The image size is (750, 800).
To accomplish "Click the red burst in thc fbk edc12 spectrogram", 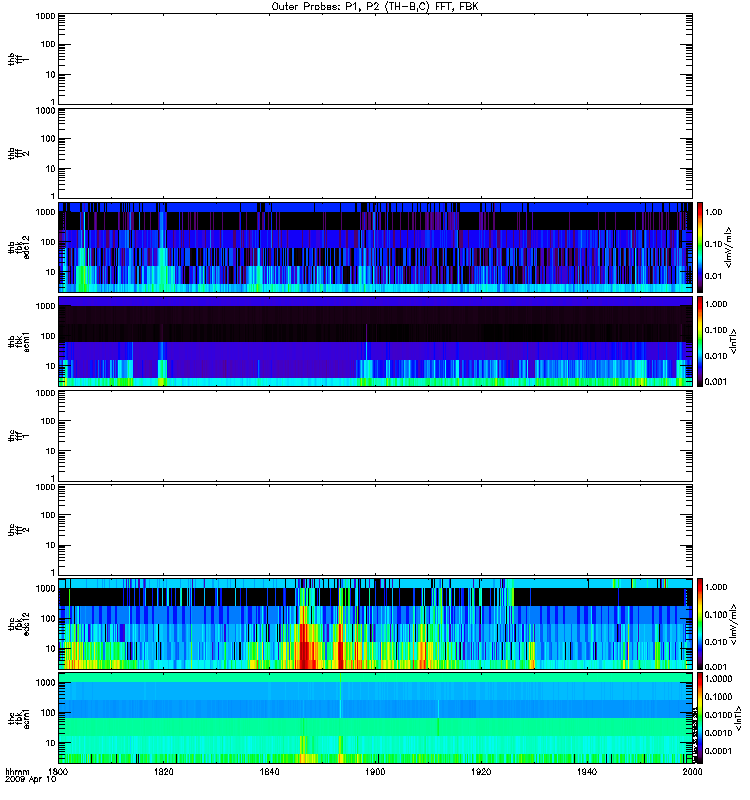I will coord(306,647).
